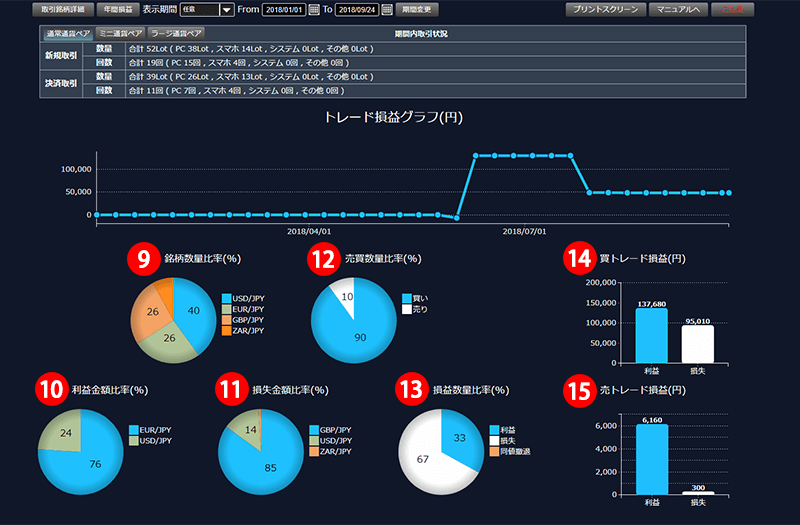This screenshot has height=525, width=800.
Task: Click ZAR/JPY legend swatch in 銘柄数量比率
Action: point(227,331)
